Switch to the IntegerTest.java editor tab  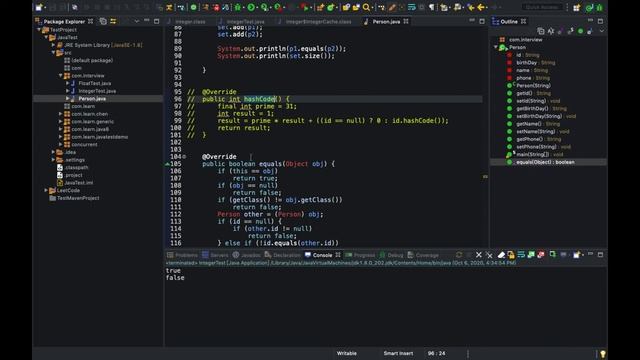pos(245,22)
